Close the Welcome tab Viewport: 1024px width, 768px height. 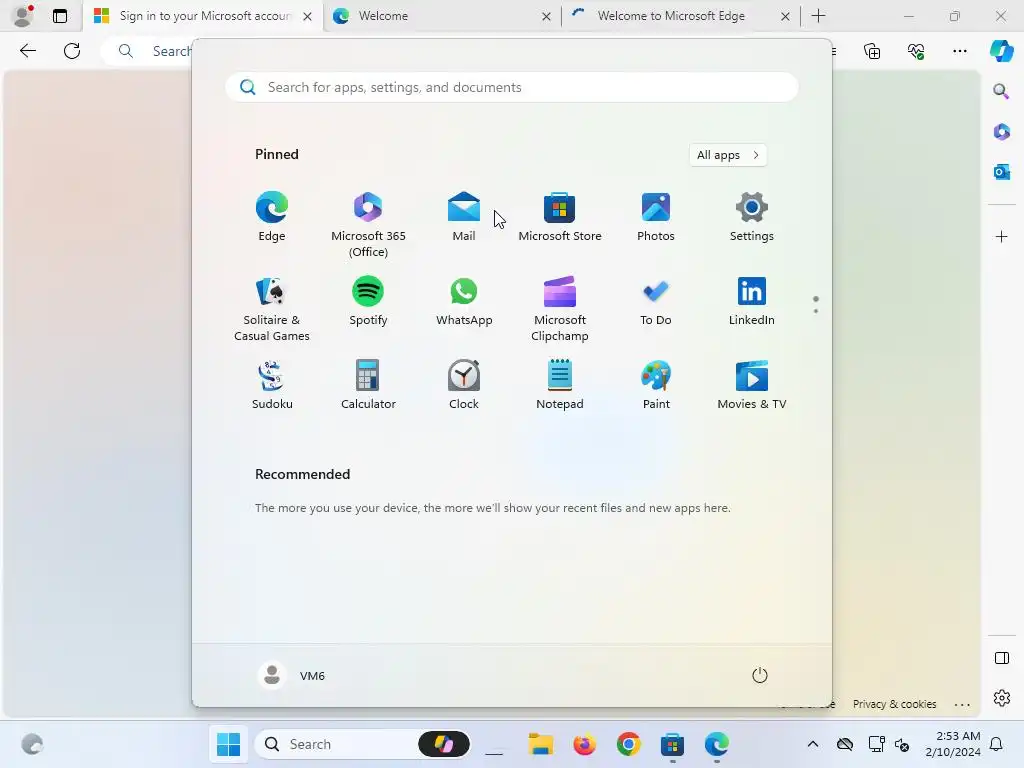546,16
